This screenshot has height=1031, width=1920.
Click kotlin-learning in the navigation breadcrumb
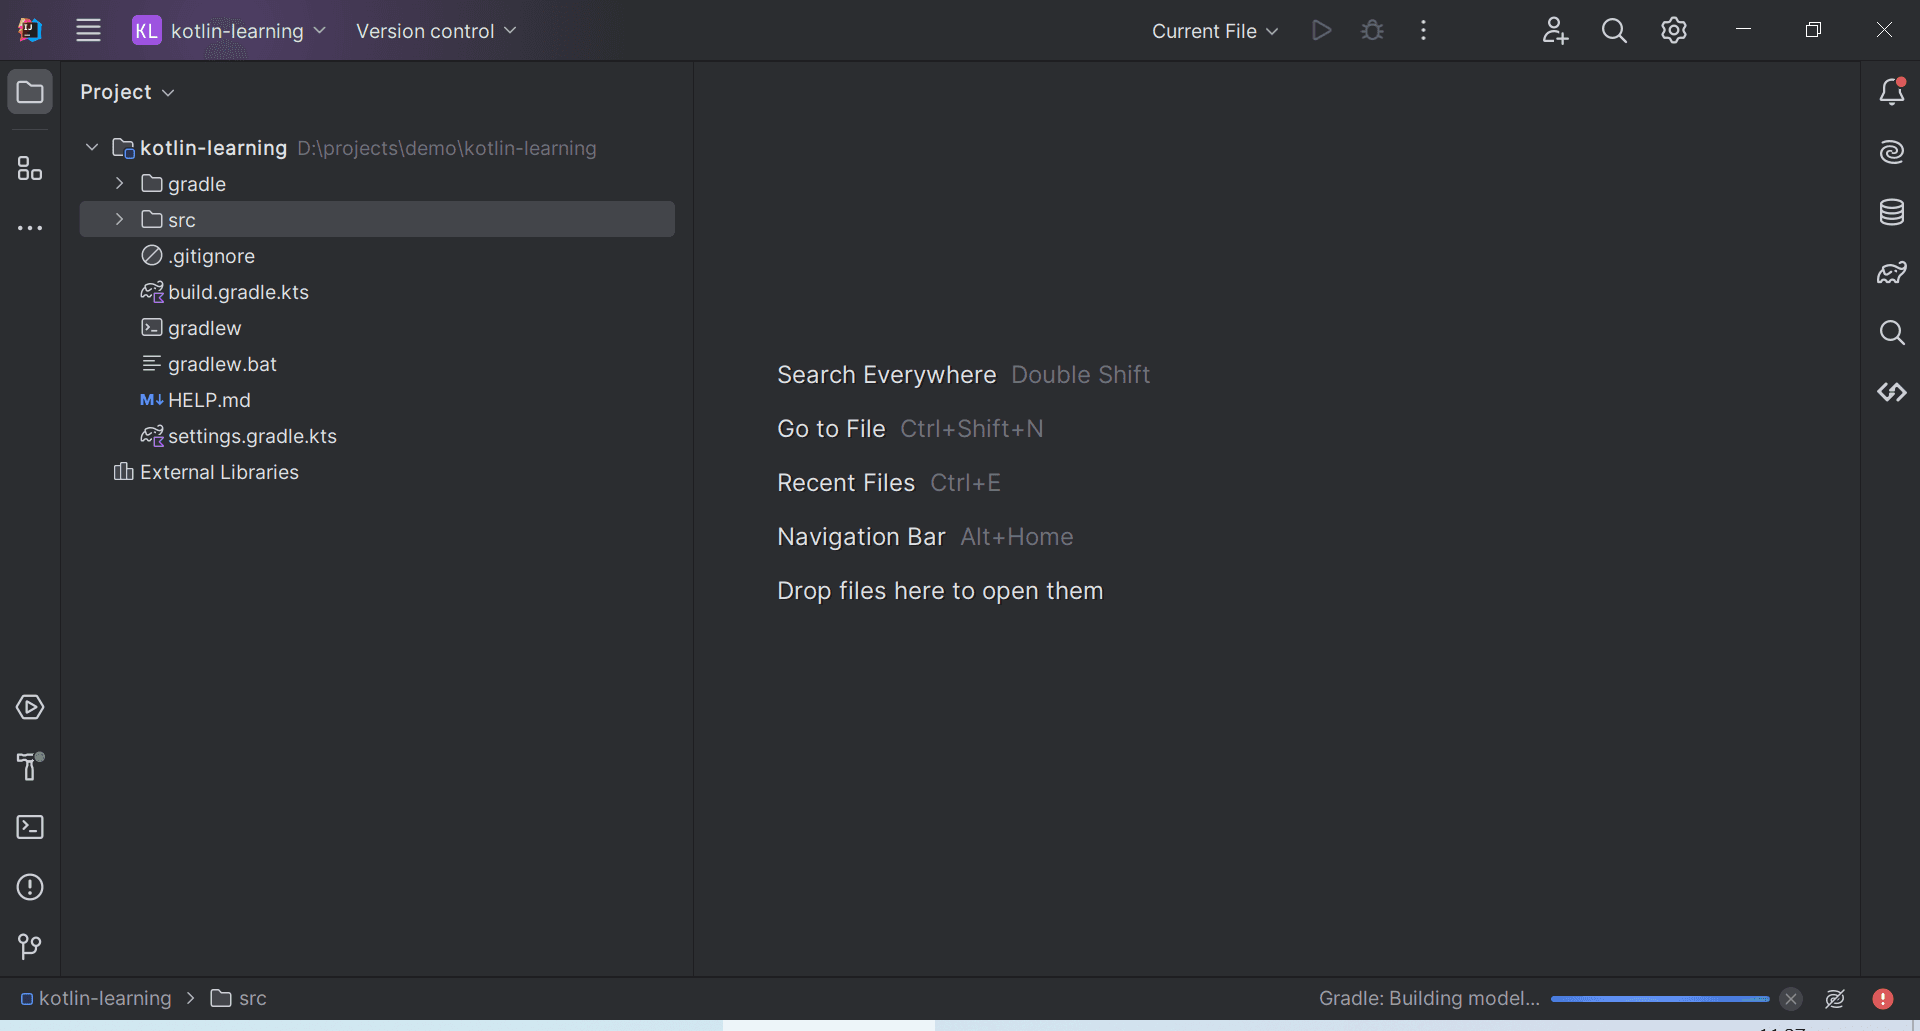(104, 998)
